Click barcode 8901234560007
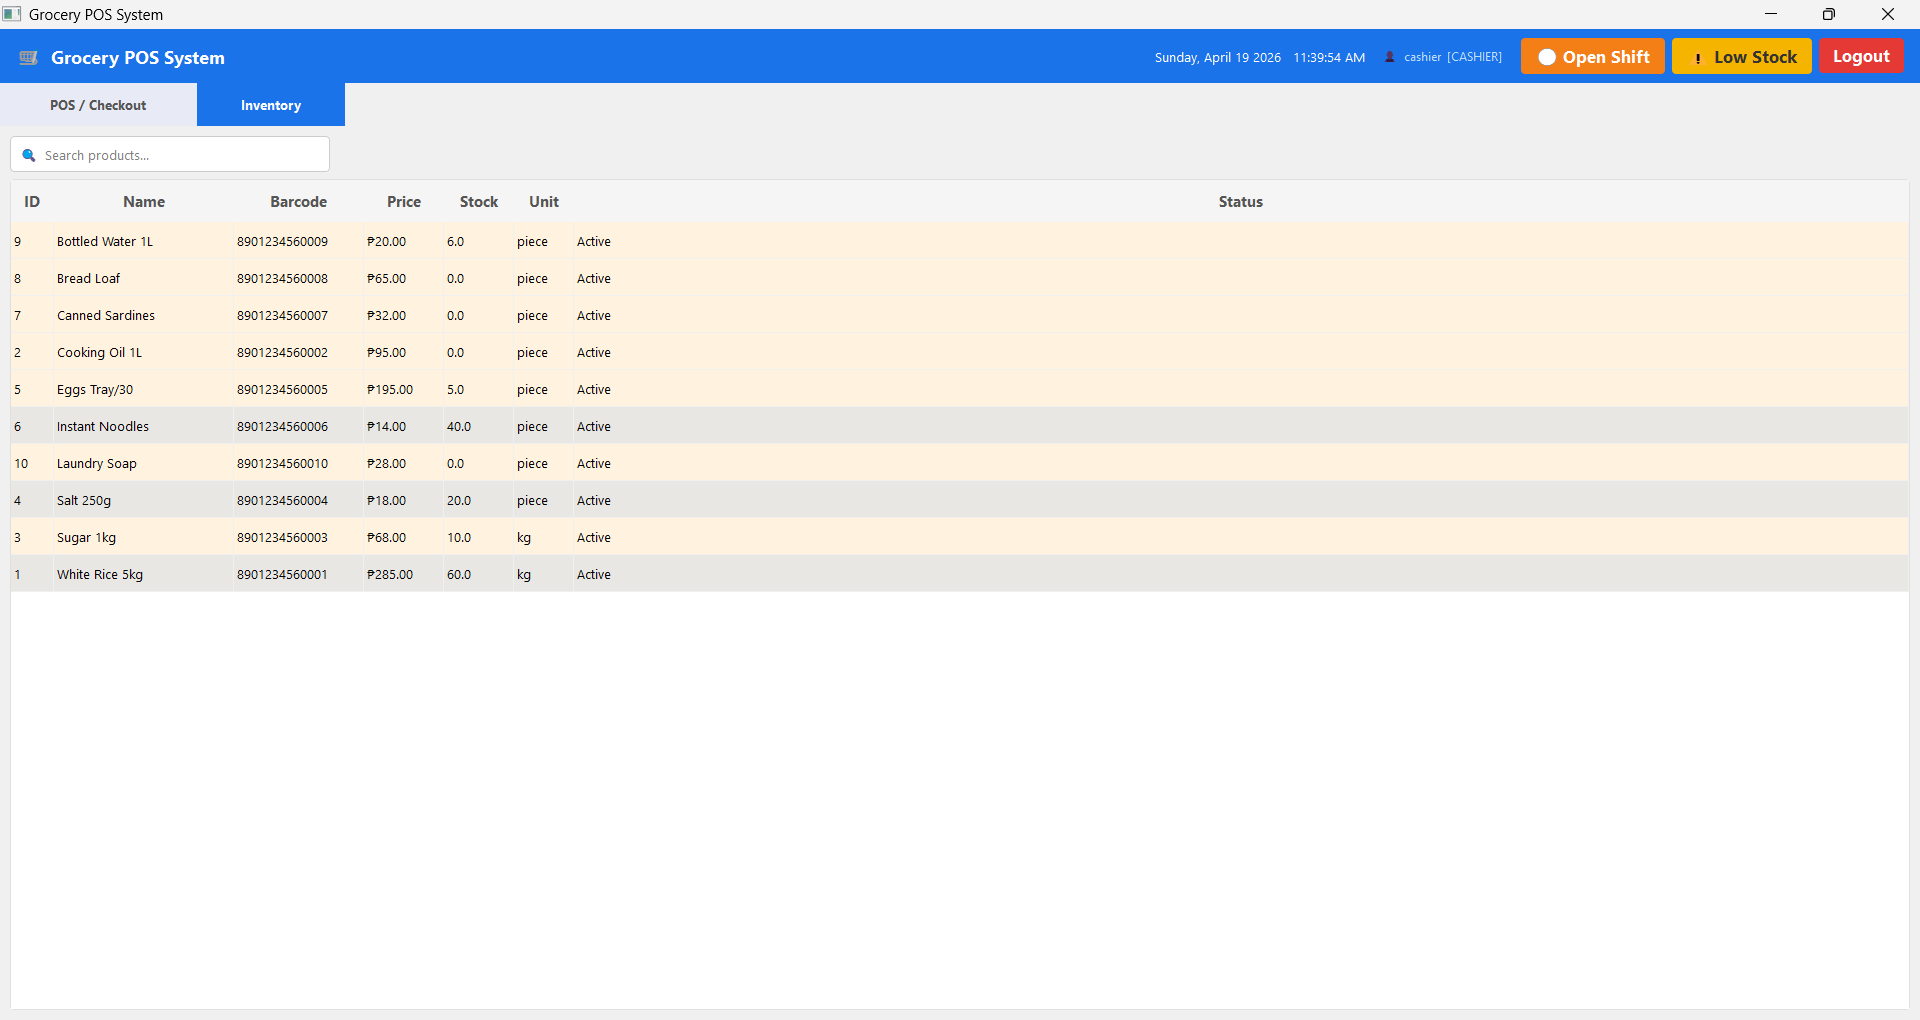The image size is (1920, 1020). pyautogui.click(x=282, y=316)
